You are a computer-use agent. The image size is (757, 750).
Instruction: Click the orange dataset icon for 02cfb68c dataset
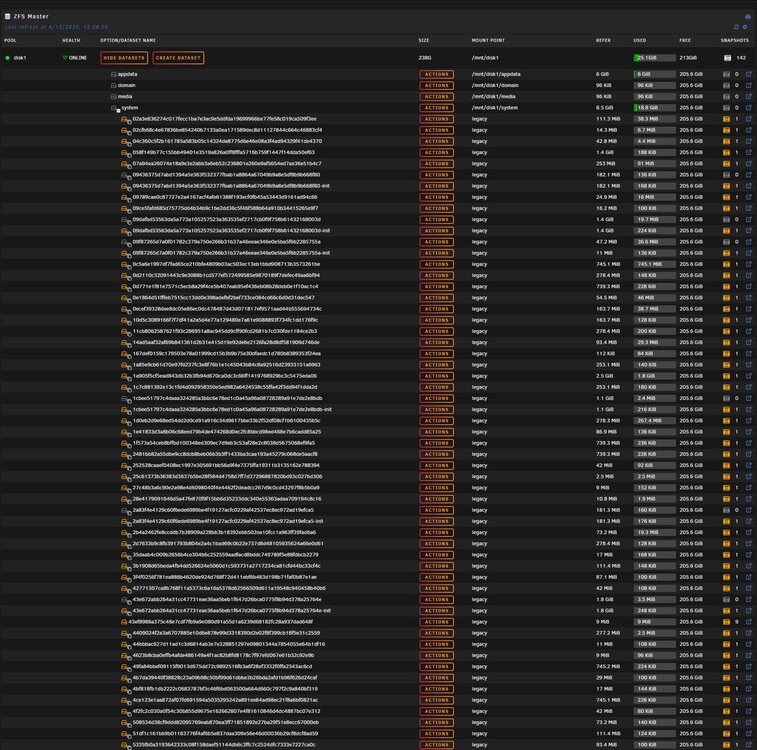pos(126,130)
